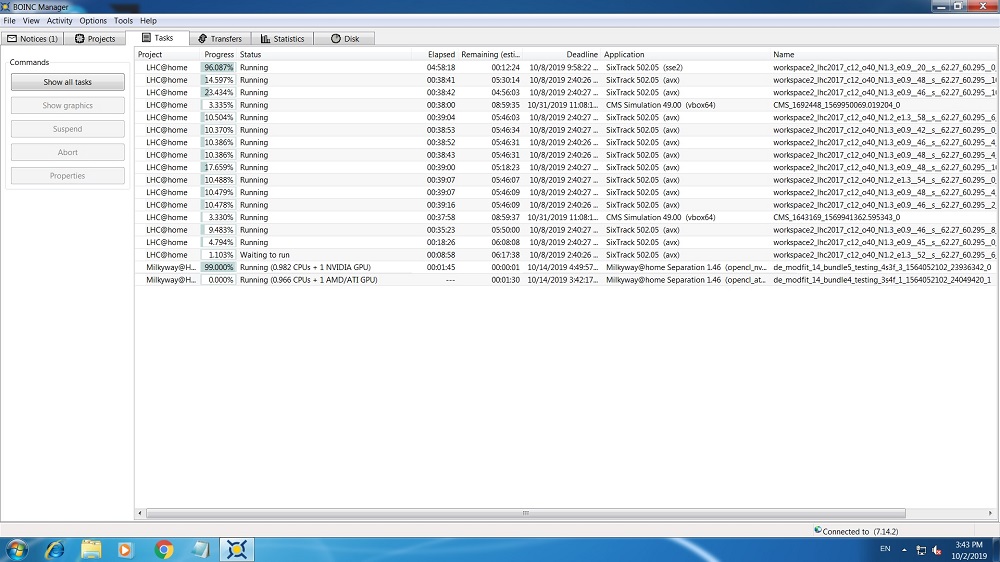Sort by the Project column header
1000x562 pixels.
(168, 55)
